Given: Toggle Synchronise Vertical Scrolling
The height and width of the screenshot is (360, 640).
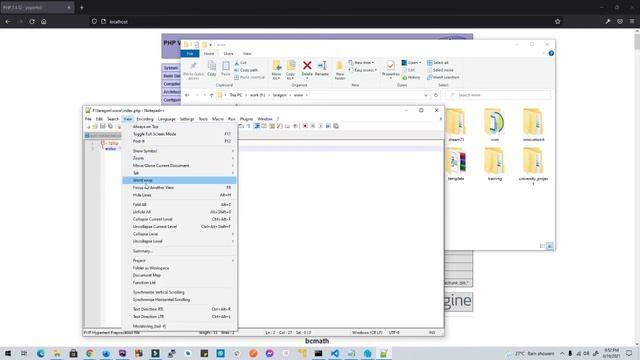Looking at the screenshot, I should tap(179, 292).
